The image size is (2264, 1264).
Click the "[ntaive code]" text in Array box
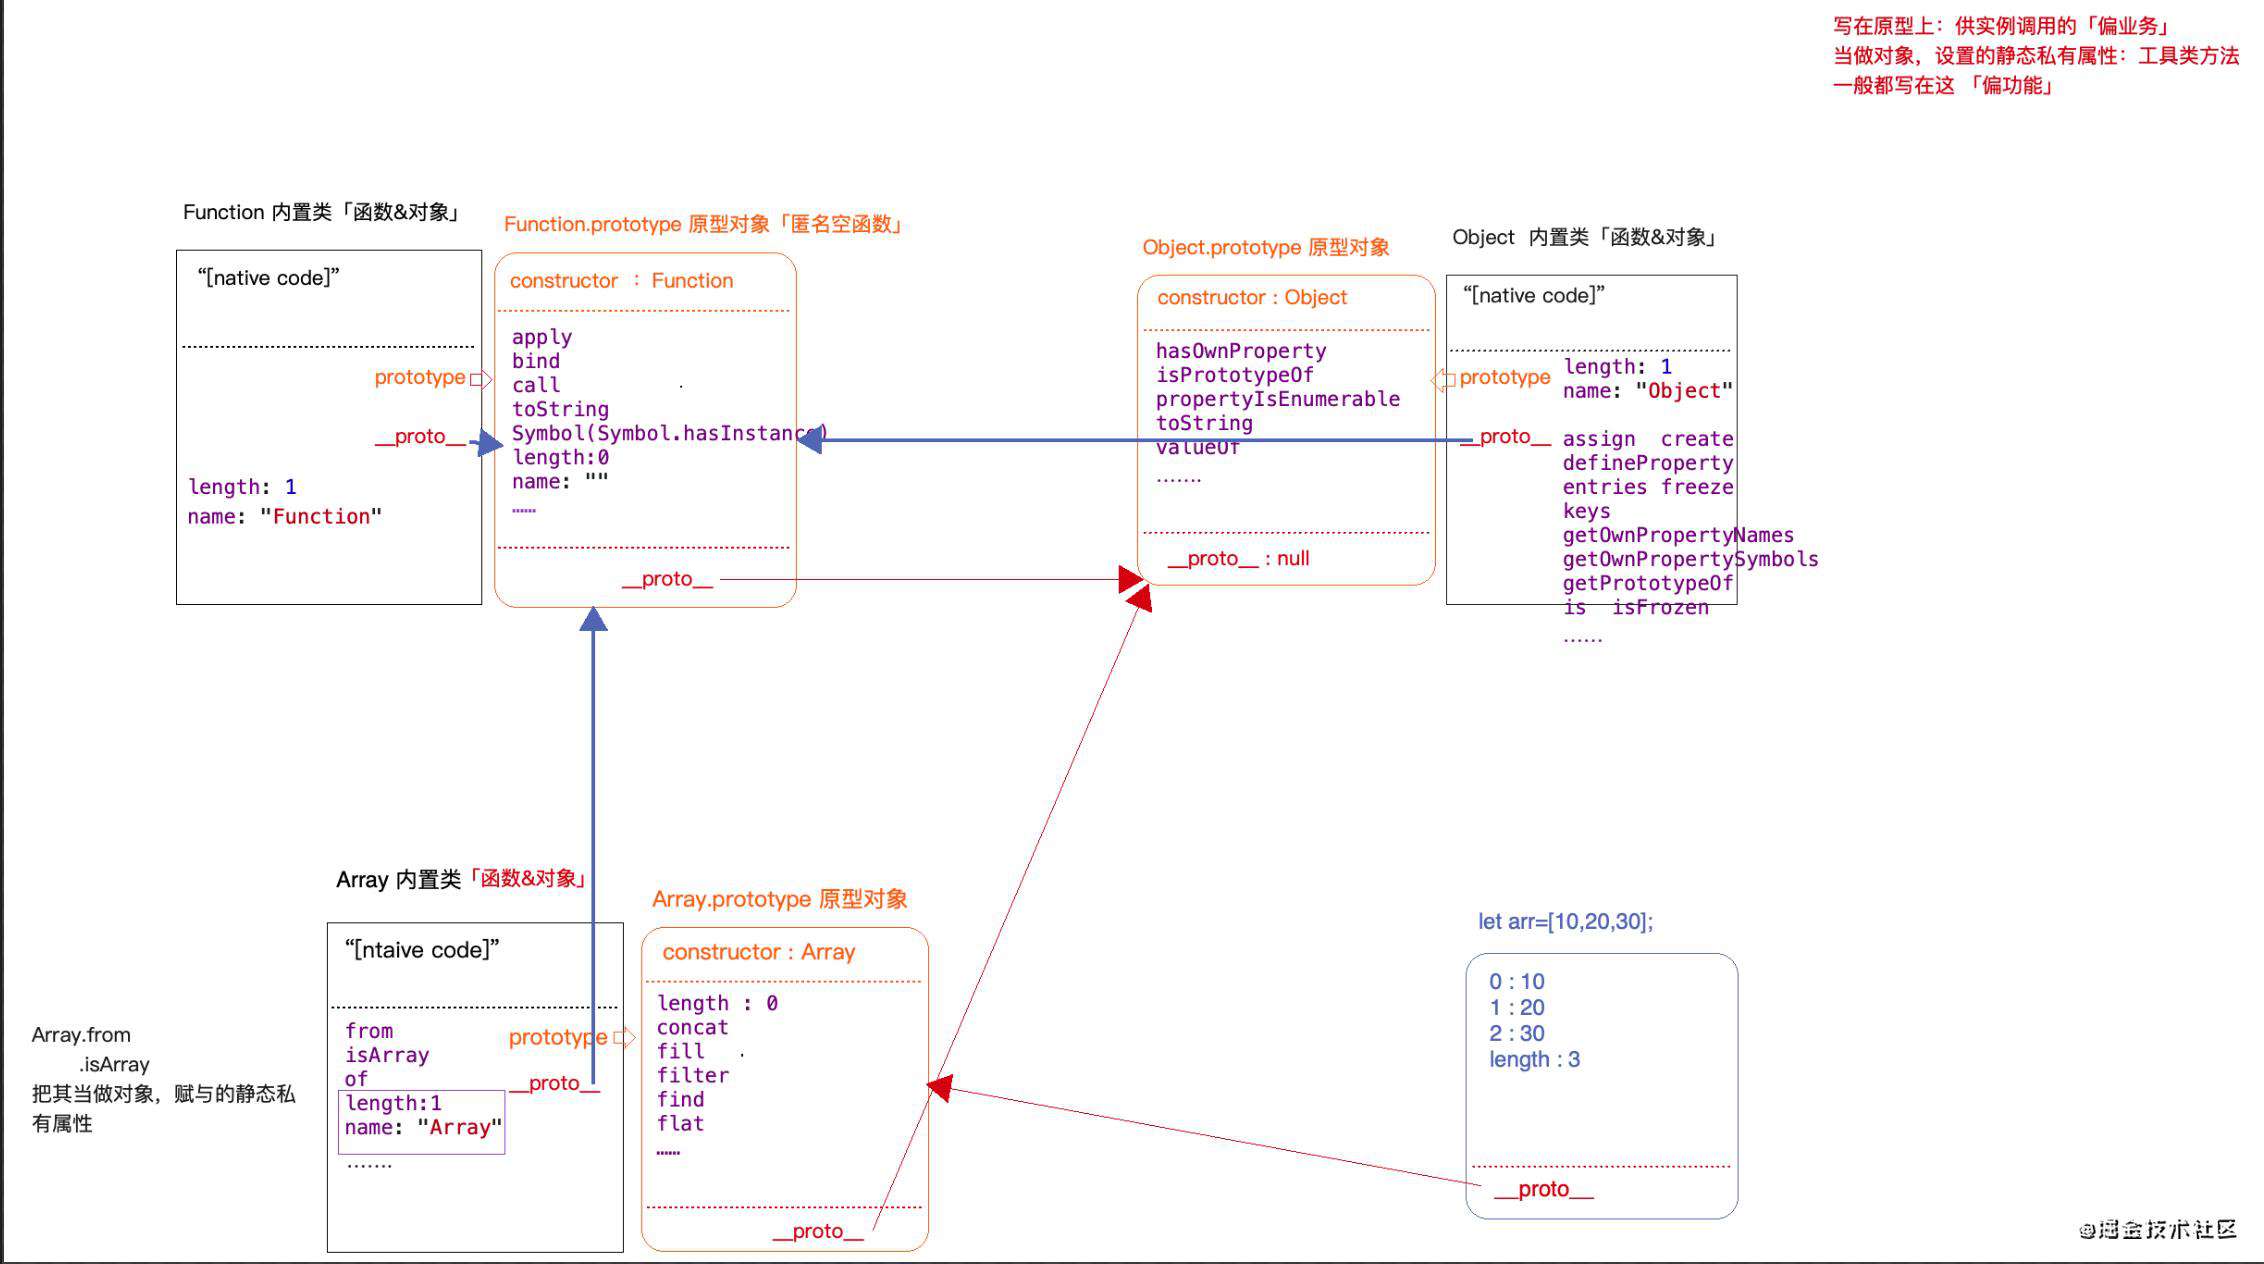tap(421, 950)
